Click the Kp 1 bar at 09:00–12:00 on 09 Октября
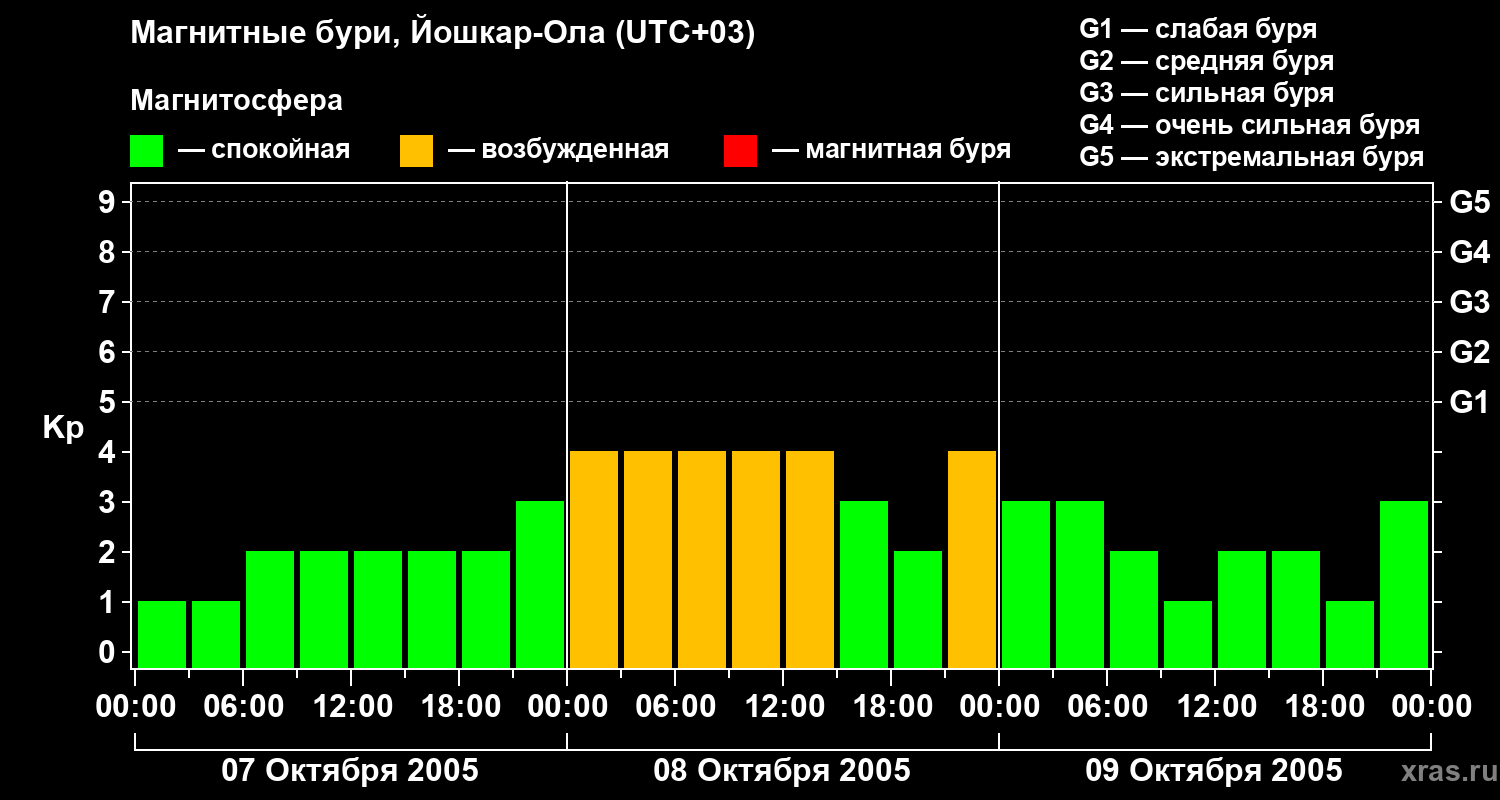Viewport: 1500px width, 800px height. 1188,634
